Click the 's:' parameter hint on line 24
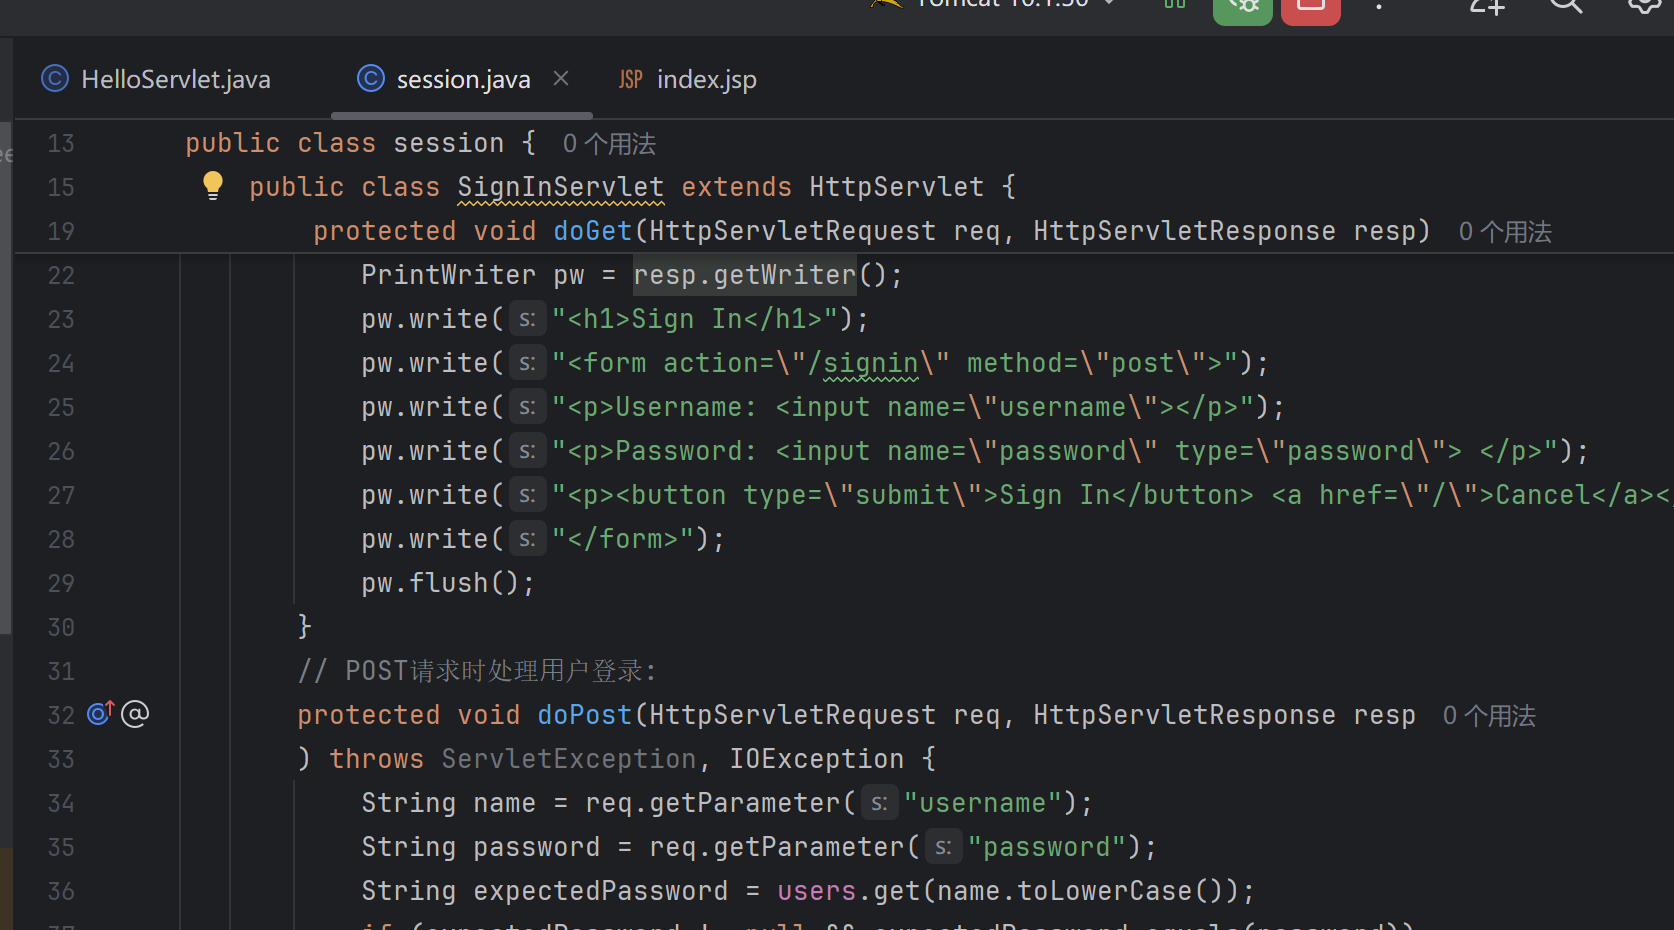1674x930 pixels. point(527,363)
